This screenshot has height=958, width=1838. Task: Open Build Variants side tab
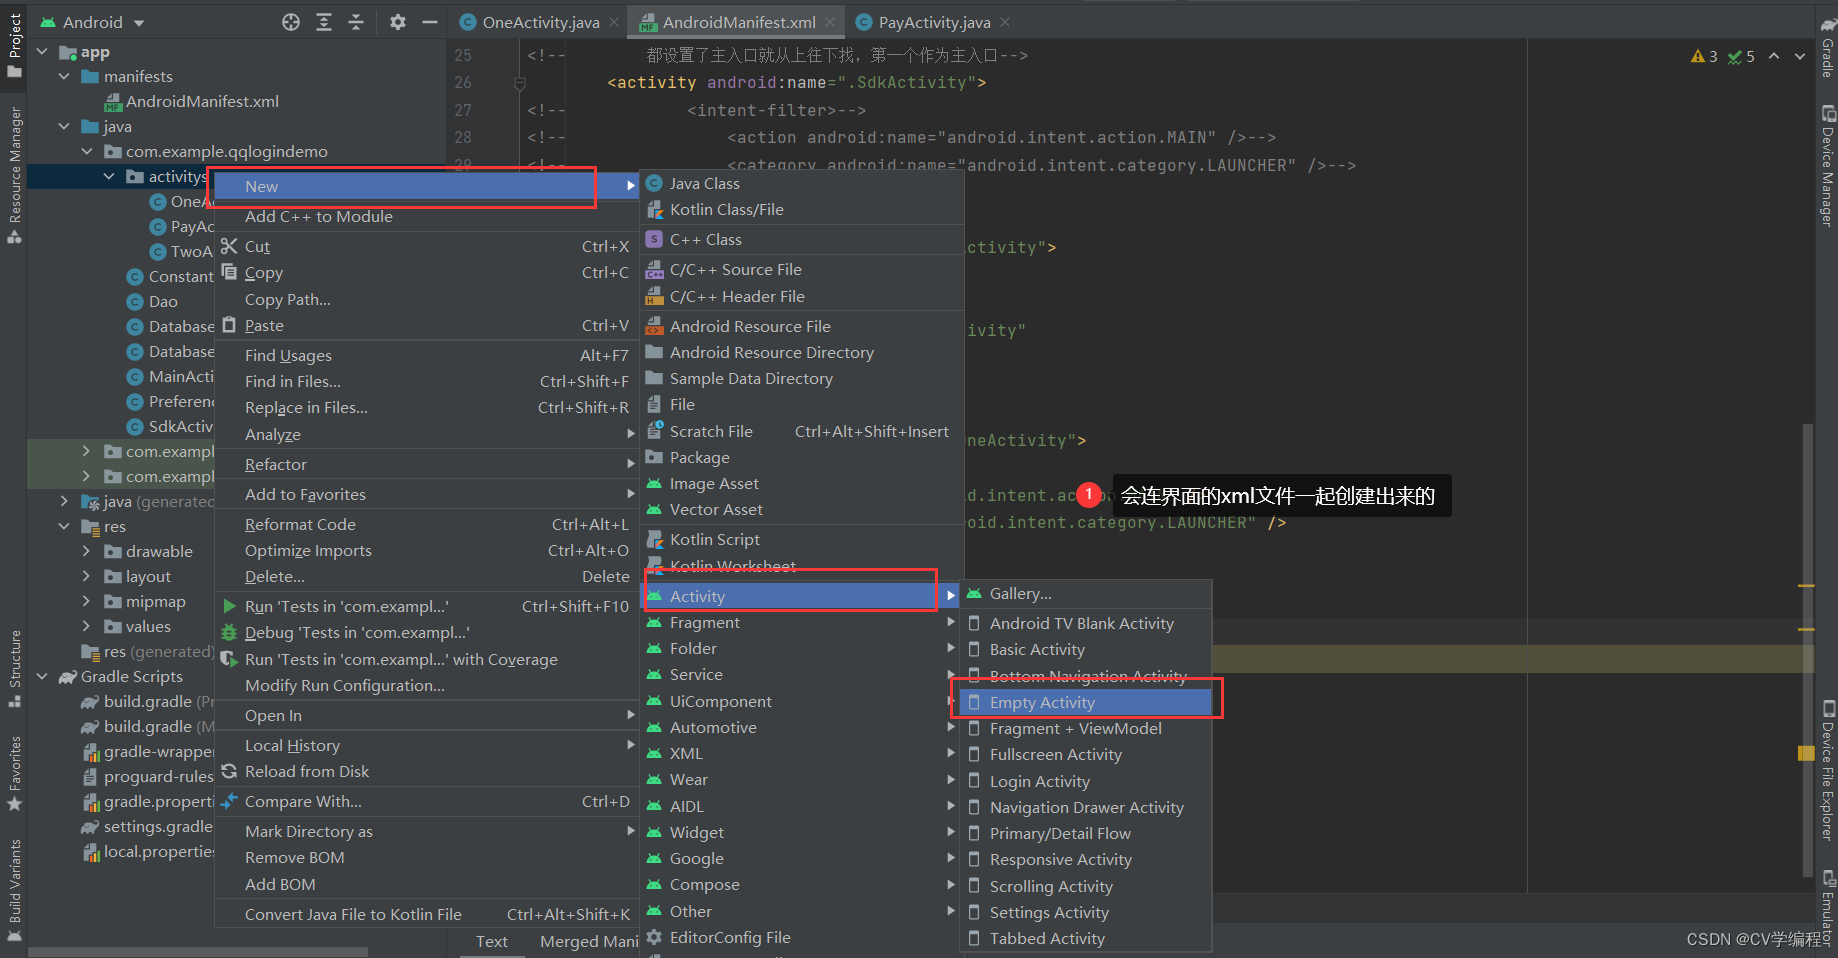tap(14, 890)
